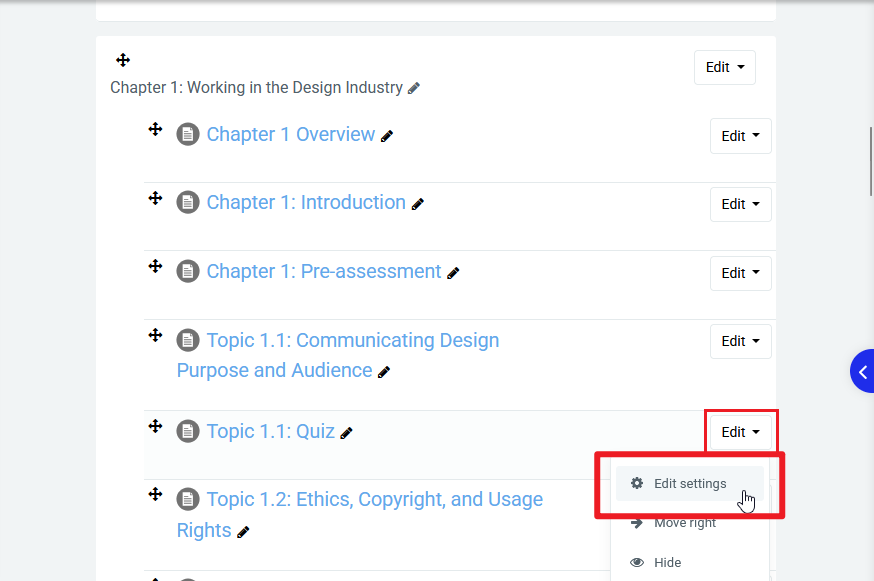Open section Edit dropdown for Chapter 1
The width and height of the screenshot is (874, 581).
725,67
